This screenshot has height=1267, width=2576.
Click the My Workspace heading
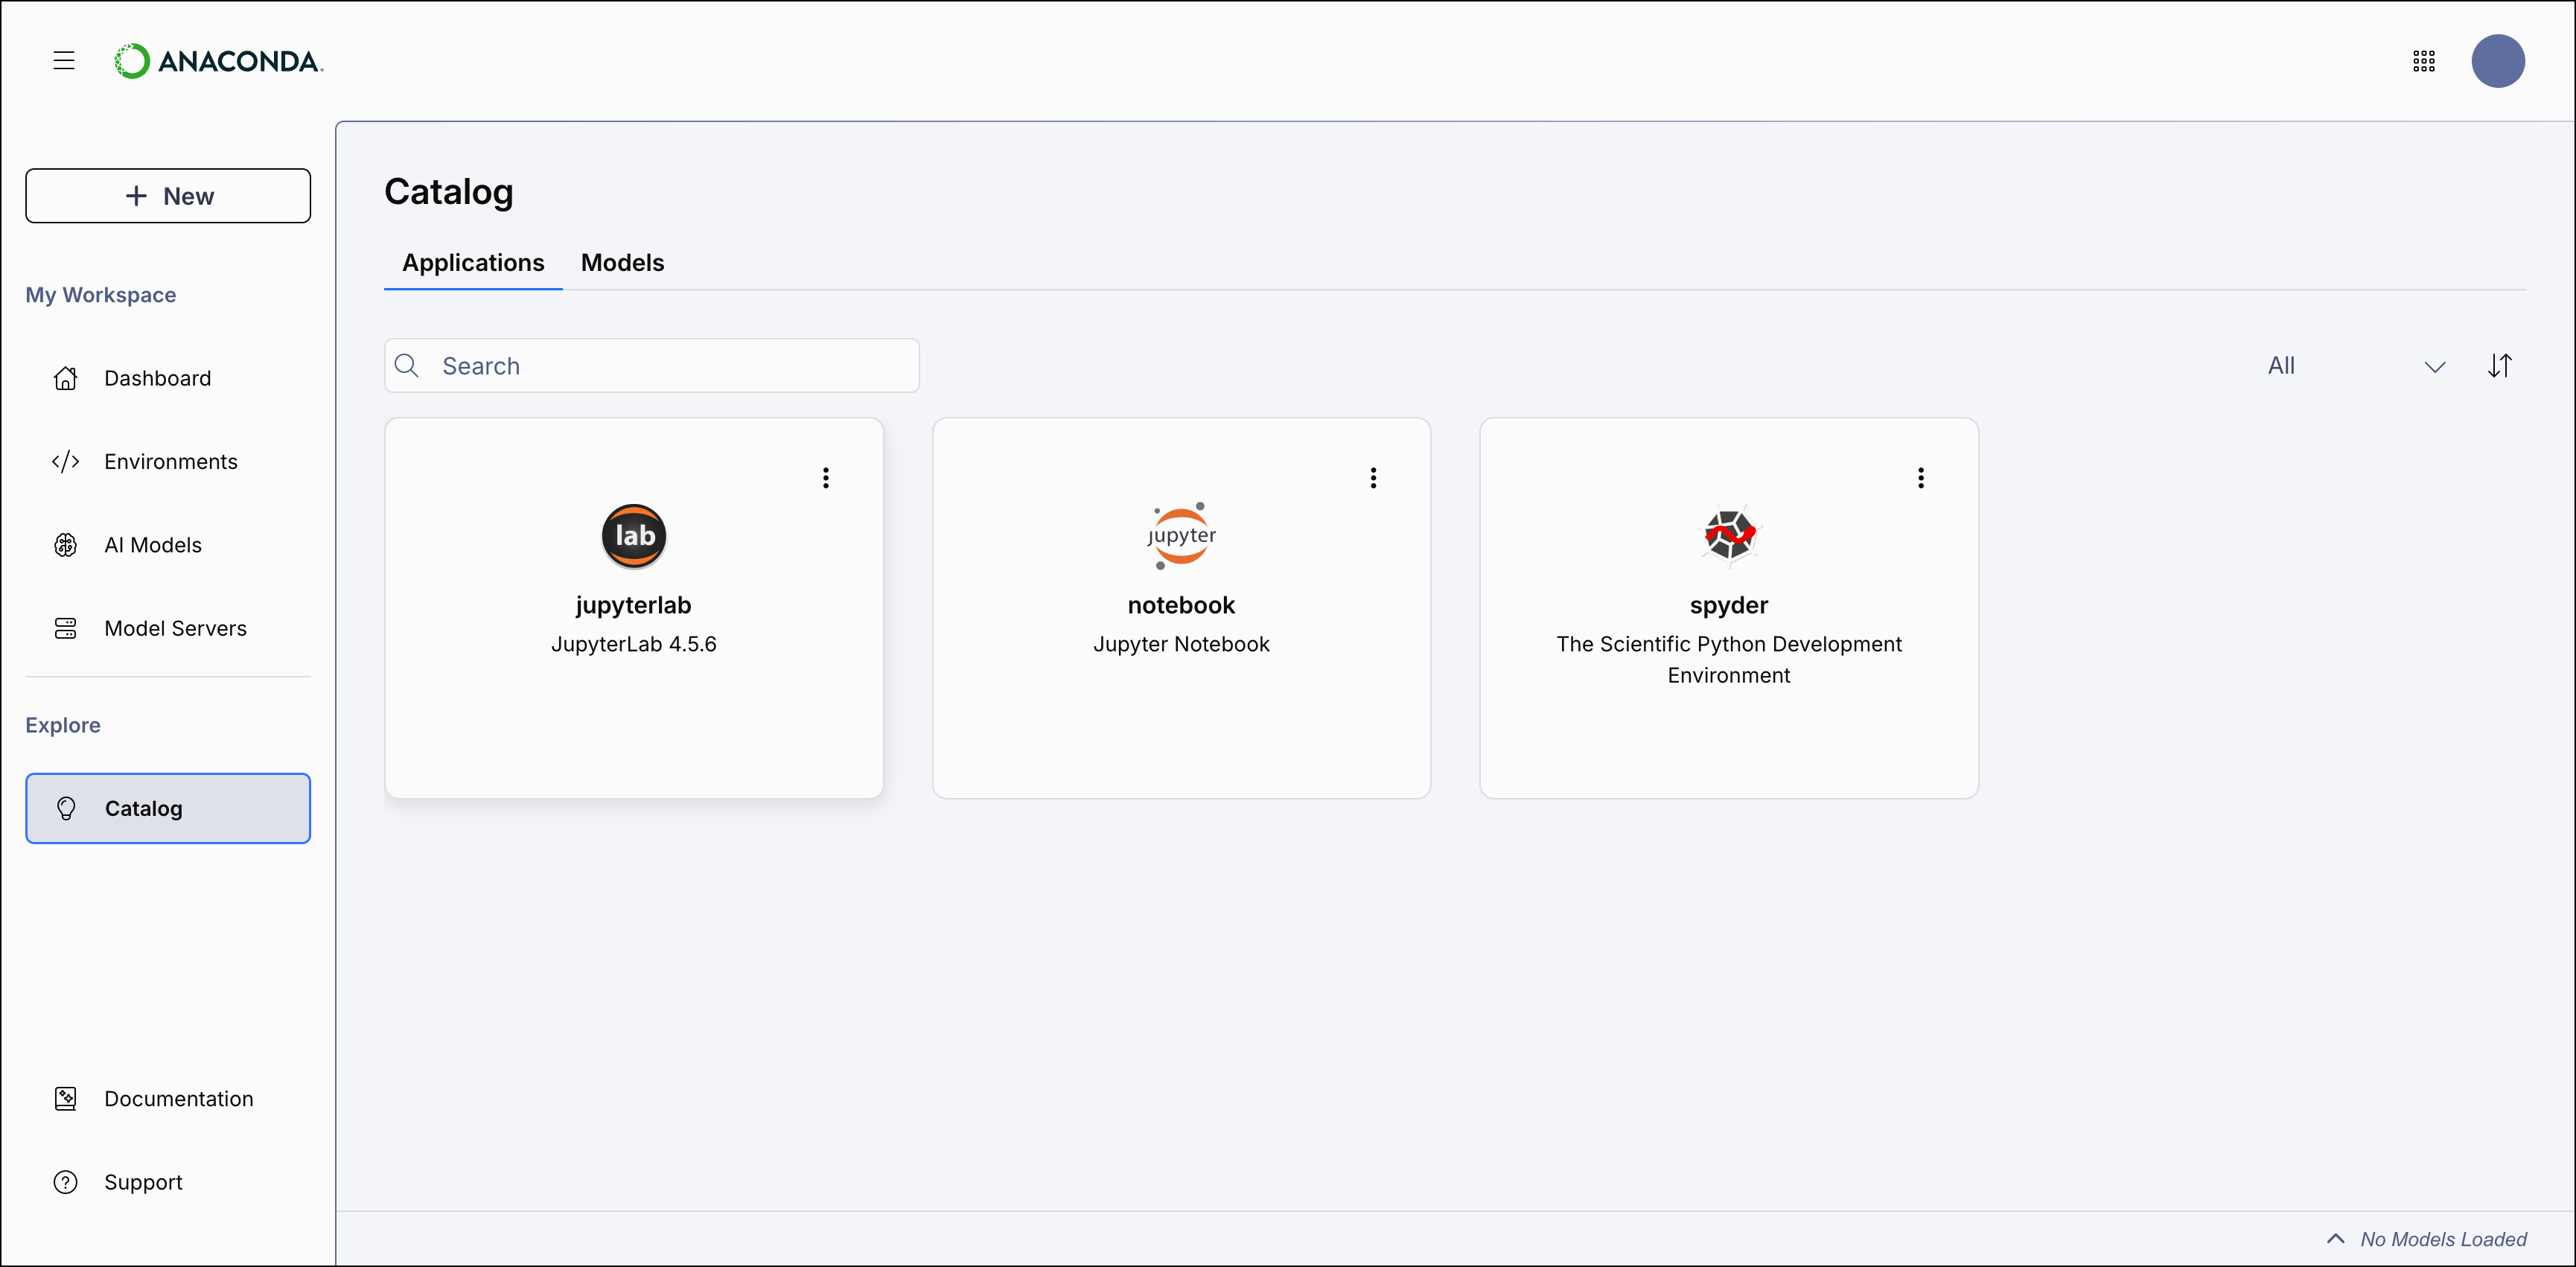(x=101, y=295)
